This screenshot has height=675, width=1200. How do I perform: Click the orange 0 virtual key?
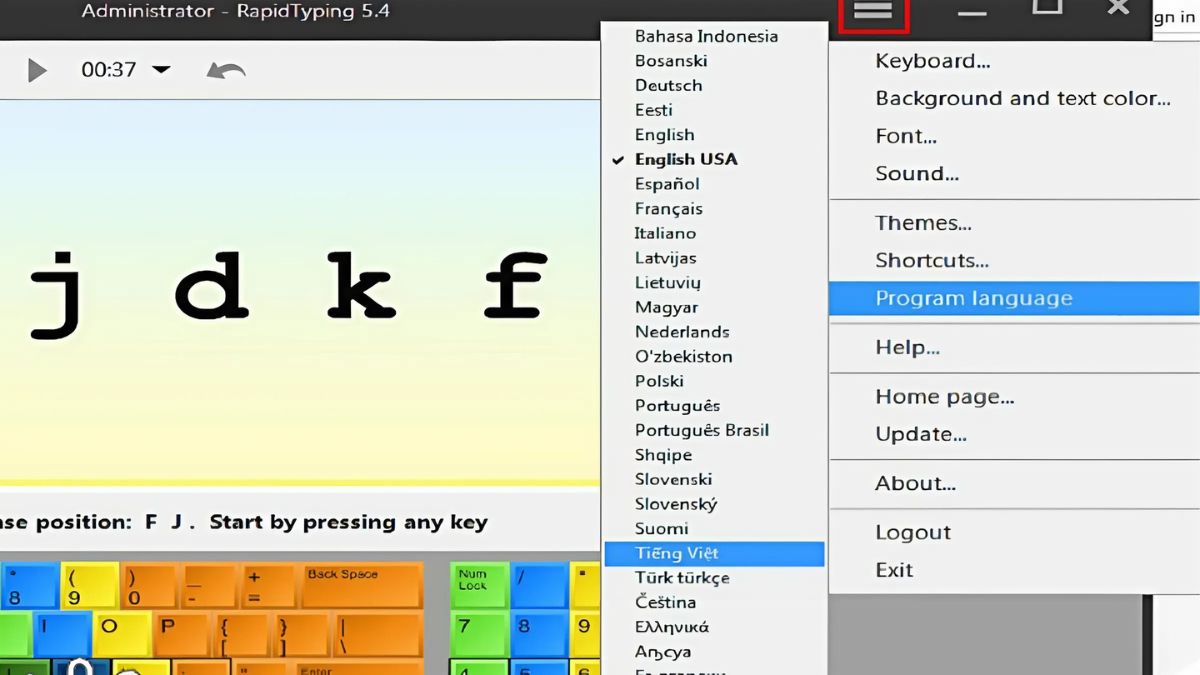[150, 586]
